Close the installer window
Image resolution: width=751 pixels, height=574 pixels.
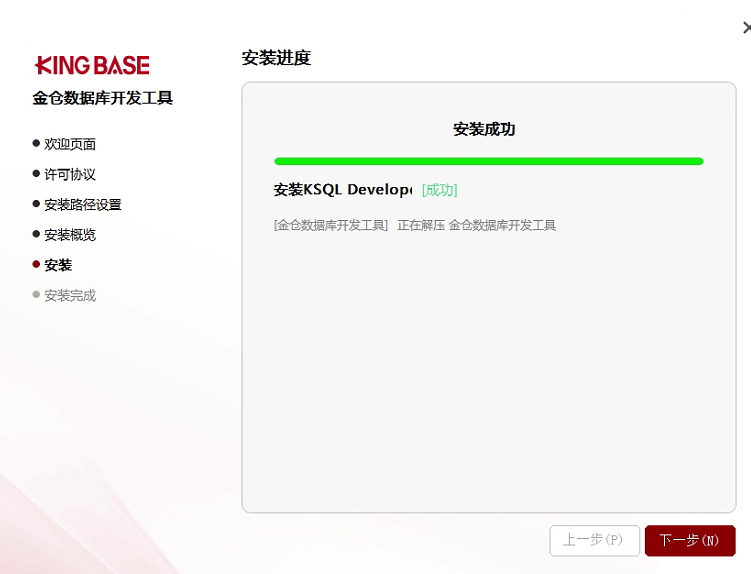[x=746, y=28]
